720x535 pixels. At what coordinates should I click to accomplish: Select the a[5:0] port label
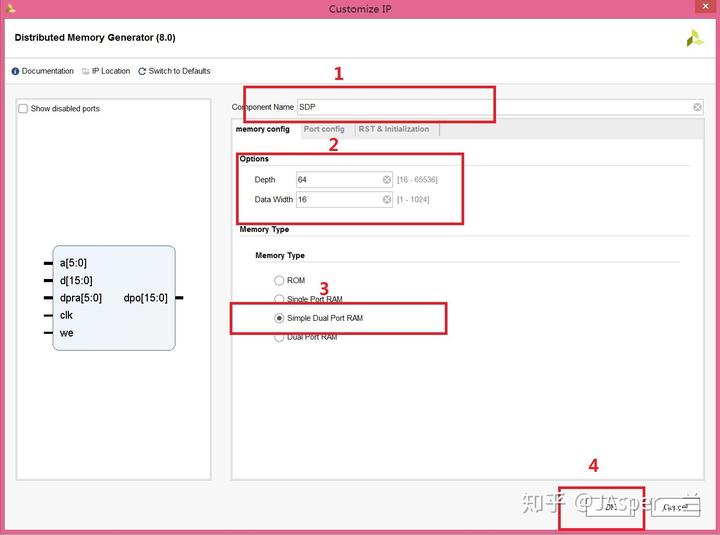73,263
